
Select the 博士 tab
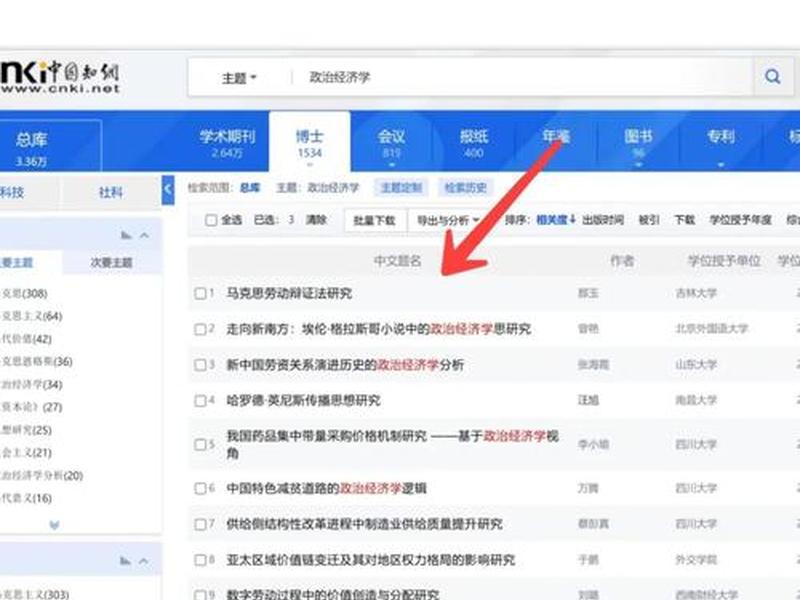[310, 143]
